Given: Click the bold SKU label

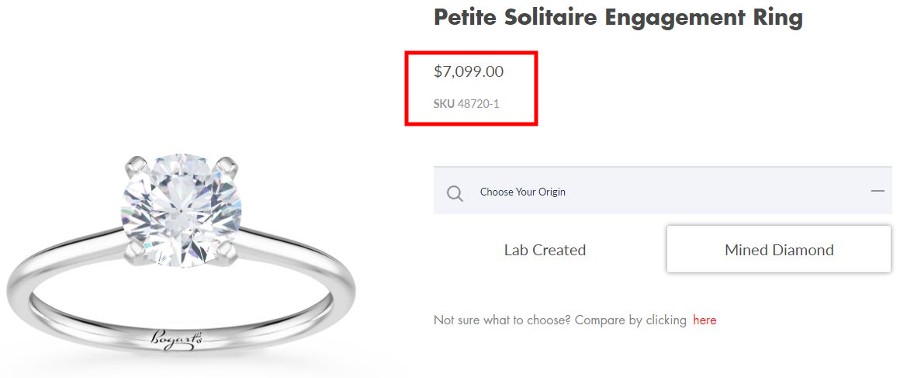Looking at the screenshot, I should pyautogui.click(x=444, y=104).
